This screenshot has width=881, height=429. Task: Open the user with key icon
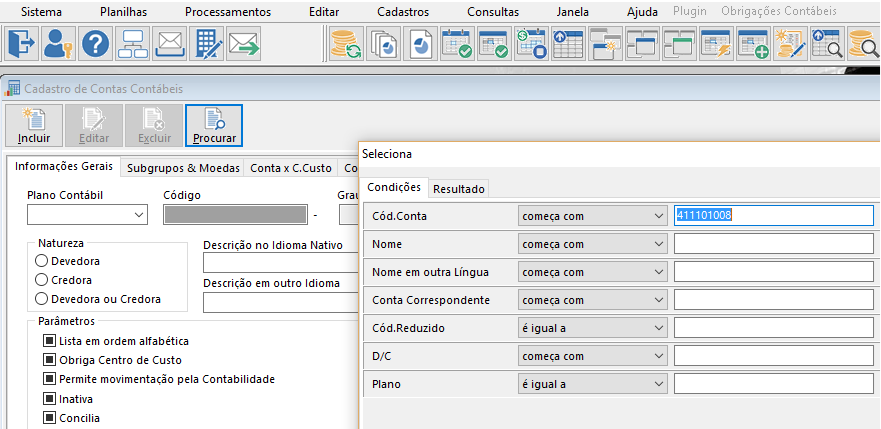59,44
